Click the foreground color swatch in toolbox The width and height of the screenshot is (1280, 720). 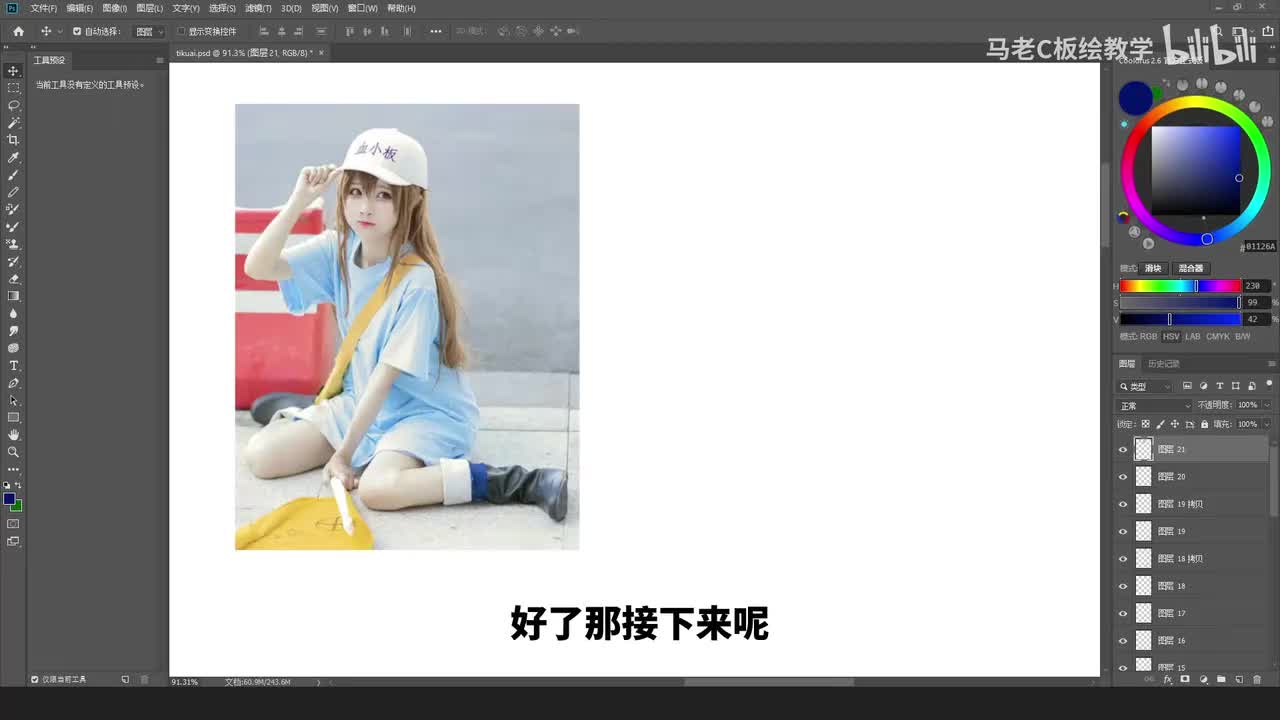pos(10,499)
